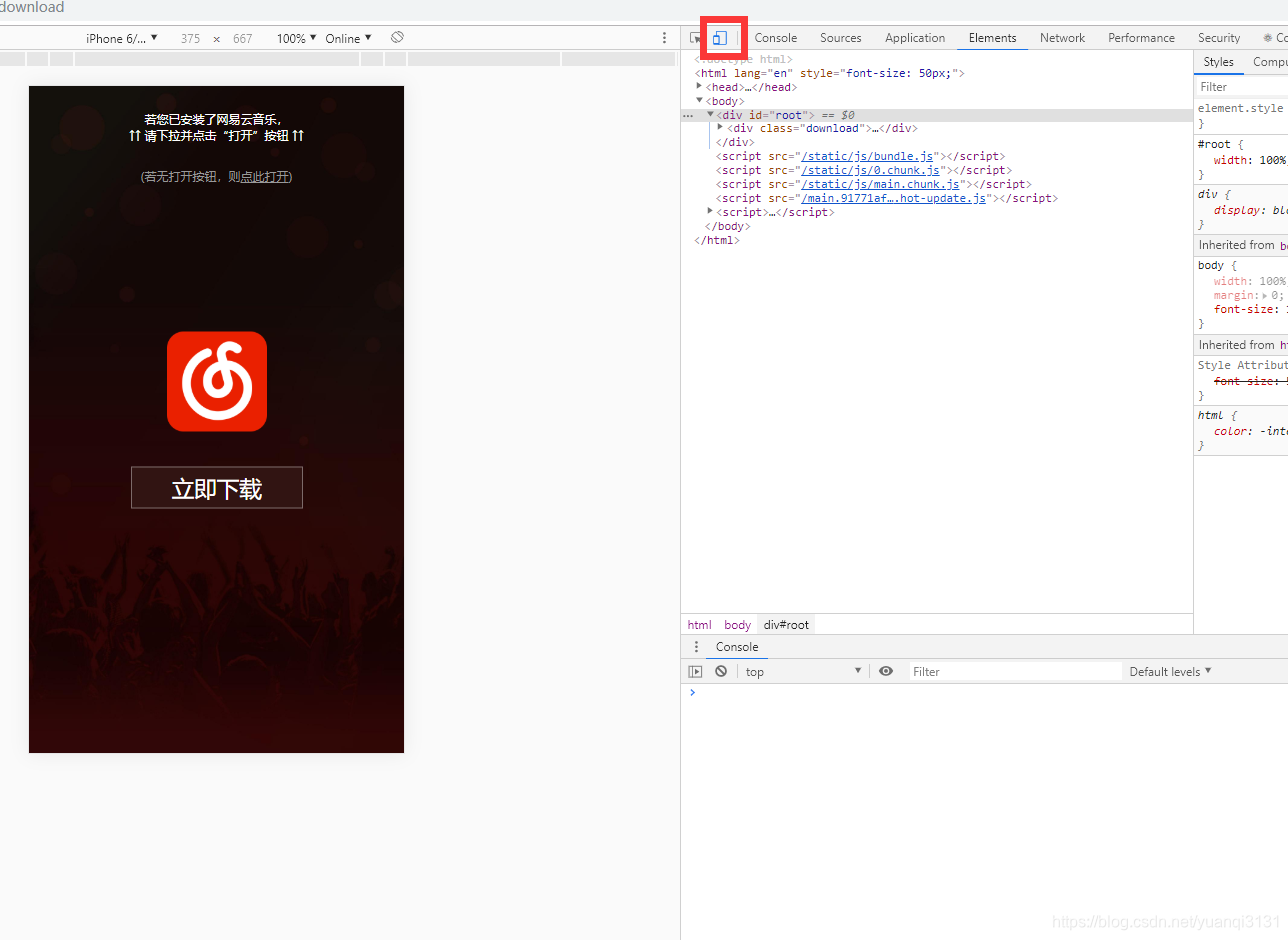Expand the div class download node
Image resolution: width=1288 pixels, height=940 pixels.
click(720, 127)
